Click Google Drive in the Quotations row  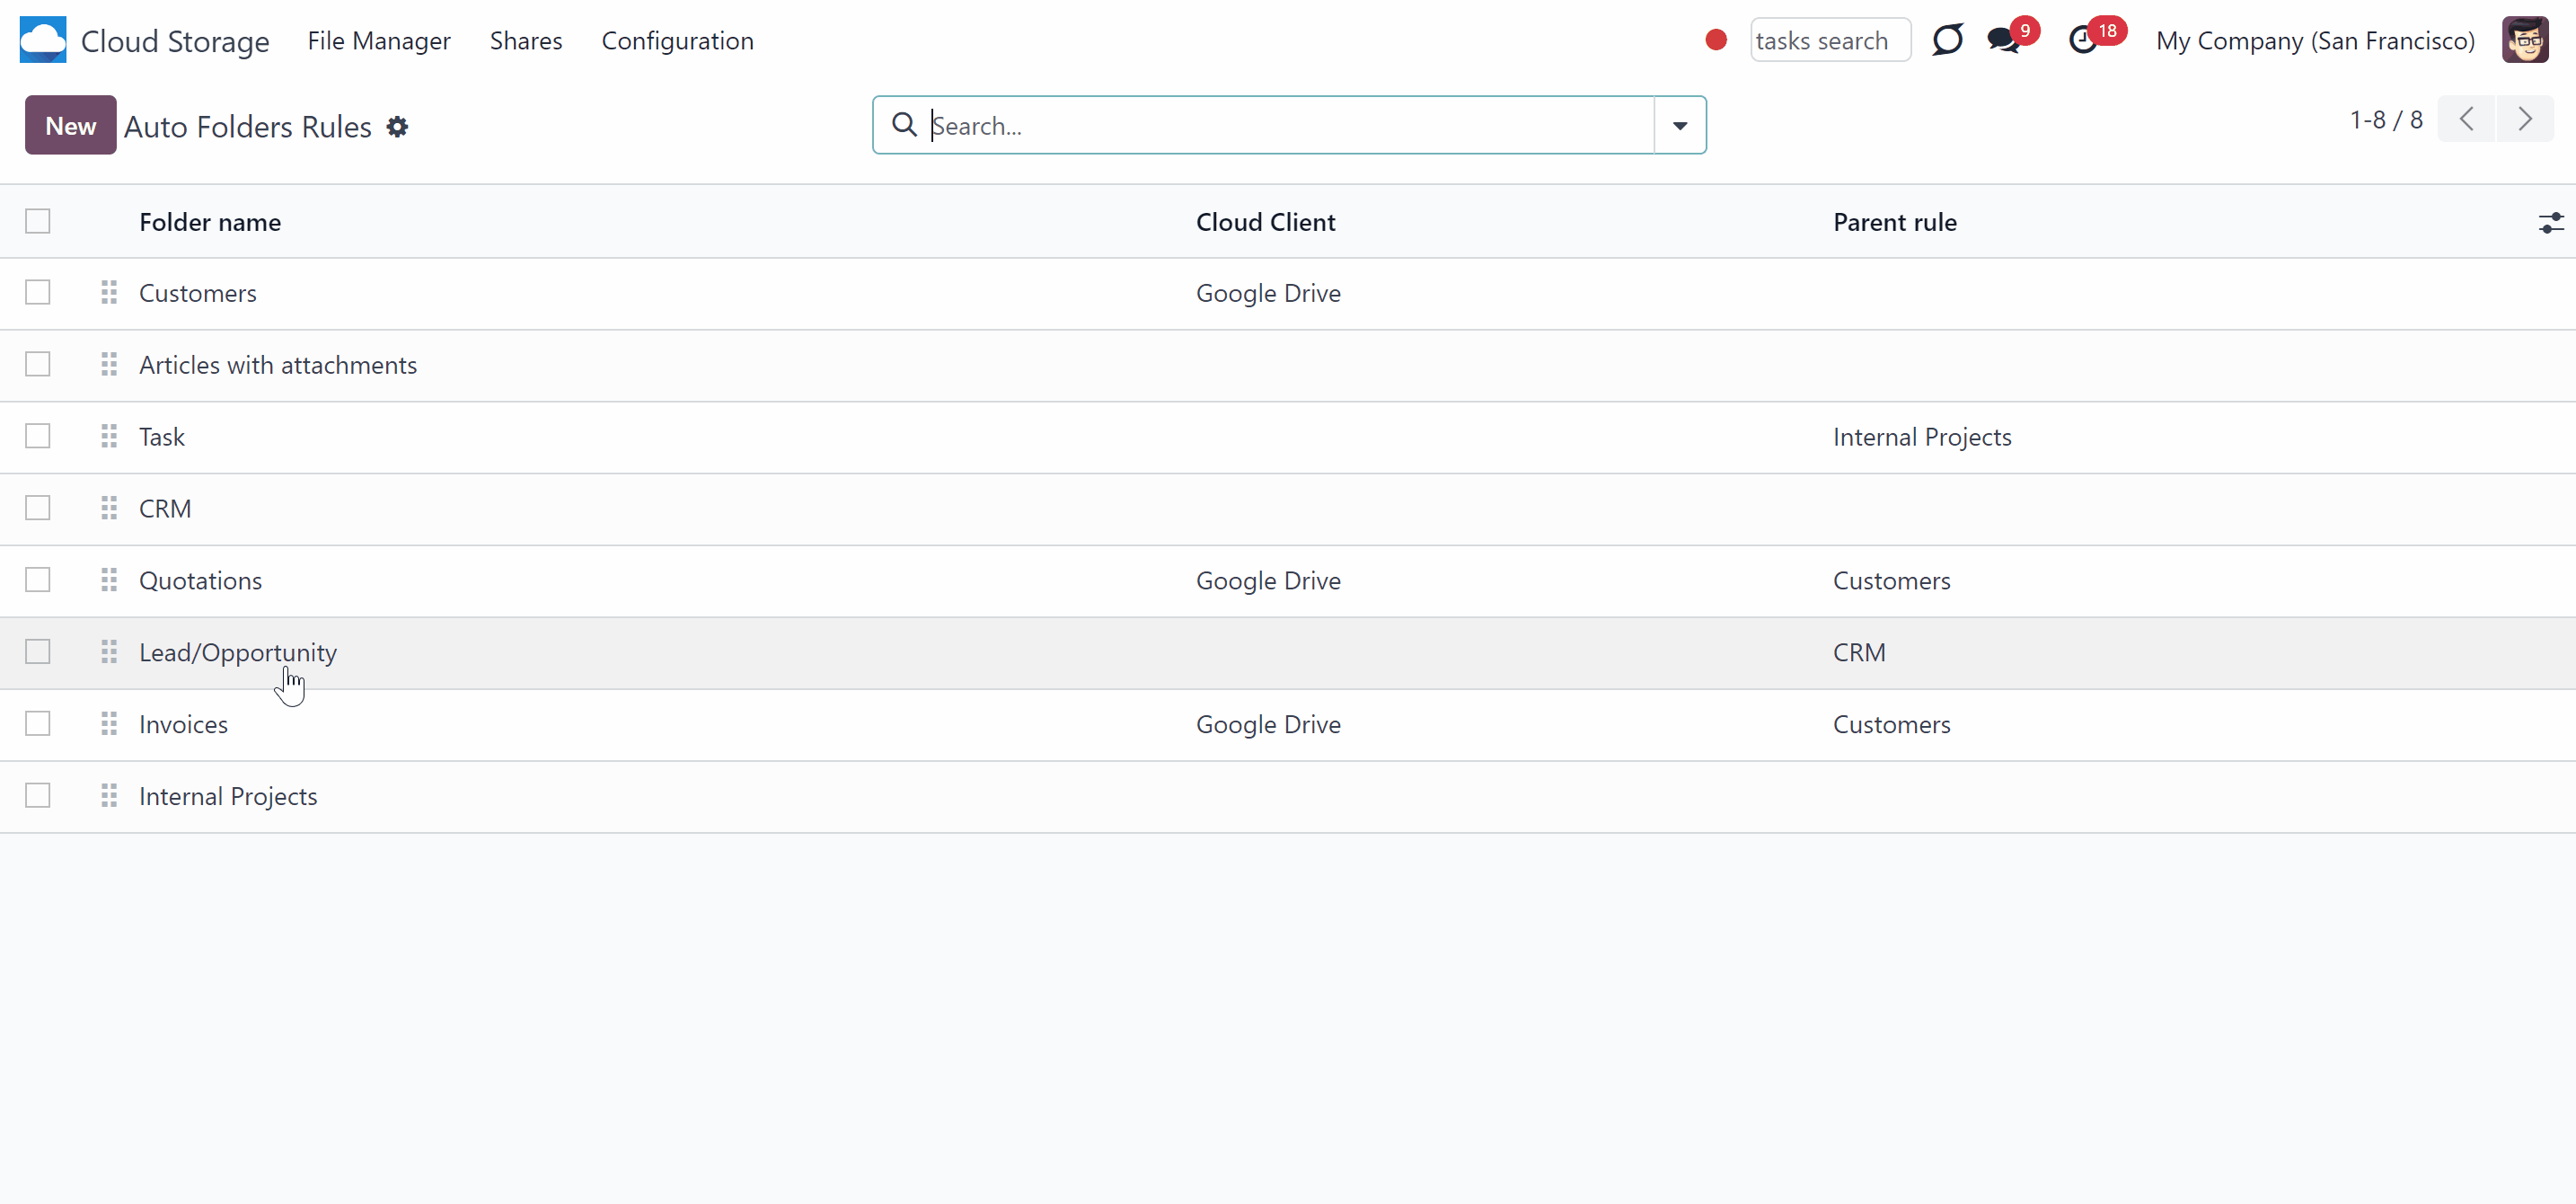pyautogui.click(x=1268, y=581)
